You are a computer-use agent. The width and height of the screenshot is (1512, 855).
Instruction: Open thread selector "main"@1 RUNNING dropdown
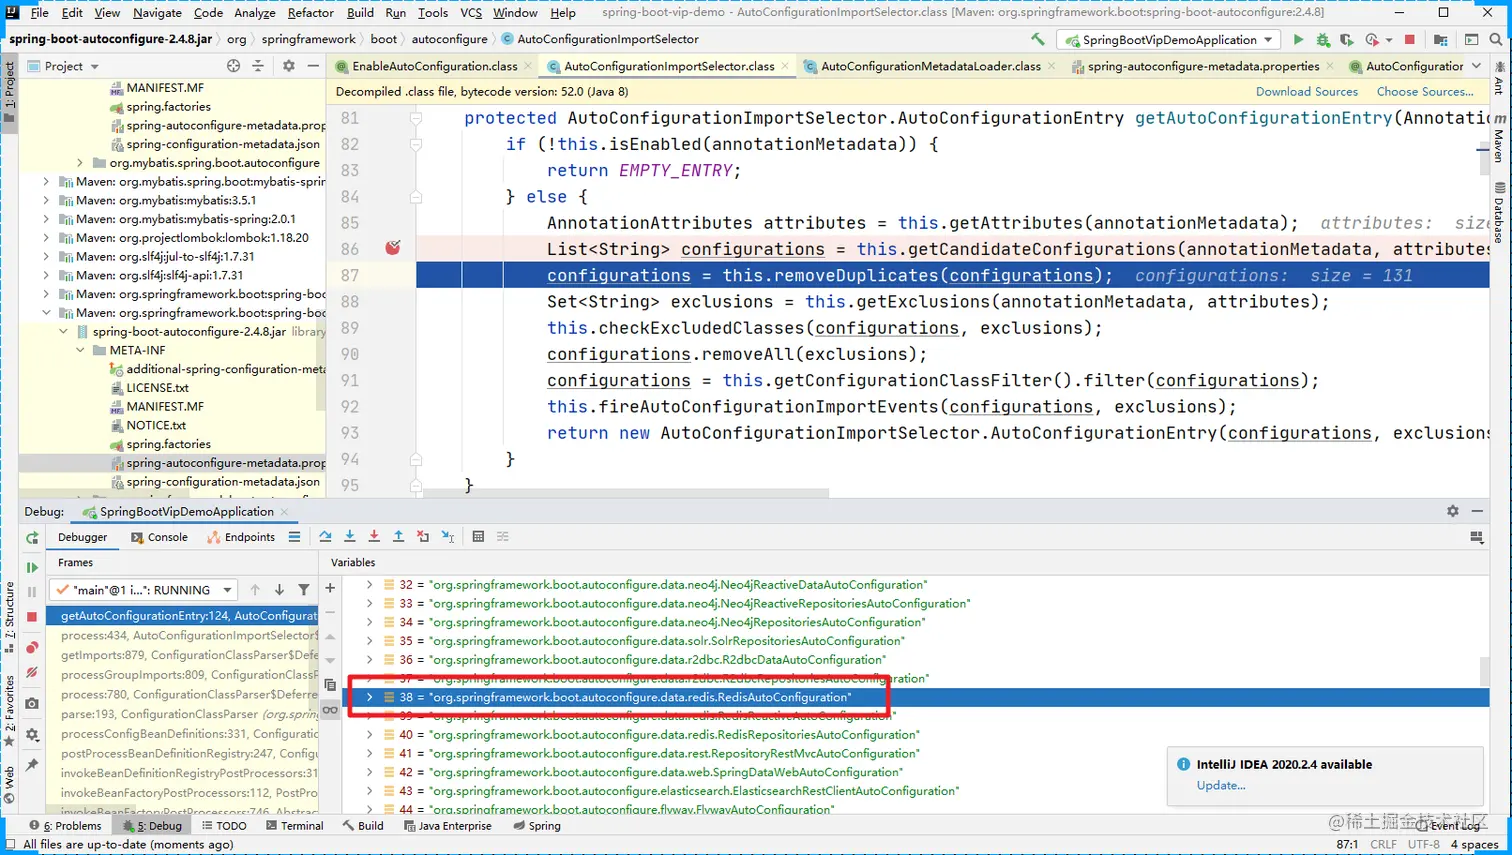(x=145, y=590)
